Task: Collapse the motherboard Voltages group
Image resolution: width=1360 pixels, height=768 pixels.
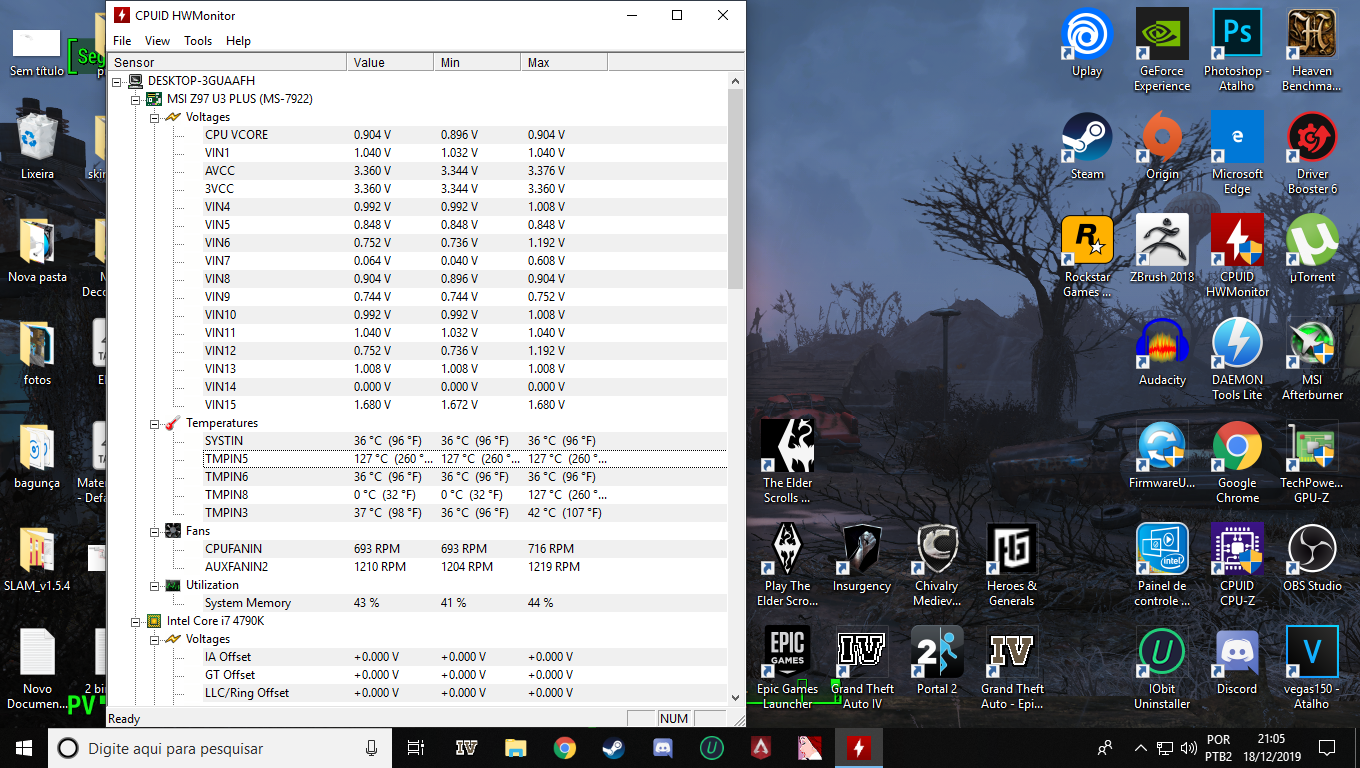Action: coord(153,117)
